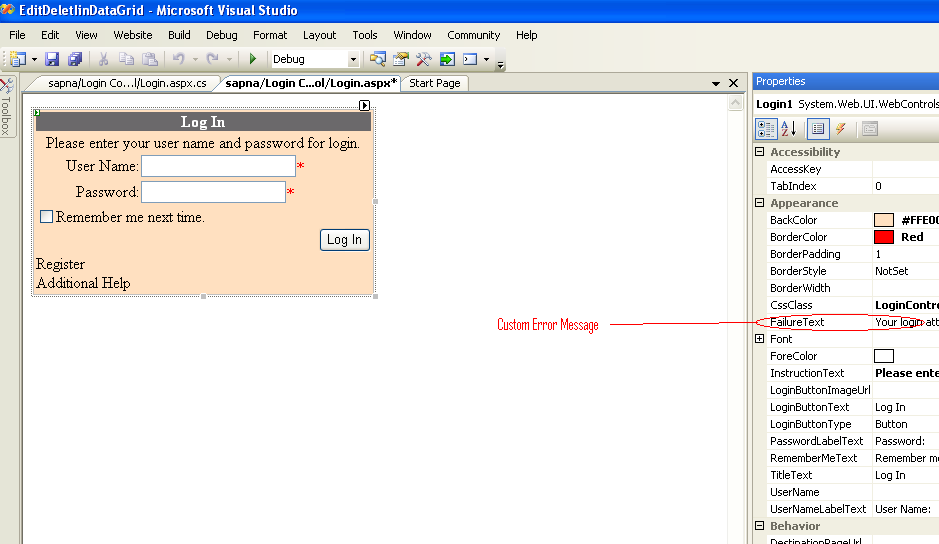939x544 pixels.
Task: Select the LoginButtonType property row
Action: click(x=853, y=424)
